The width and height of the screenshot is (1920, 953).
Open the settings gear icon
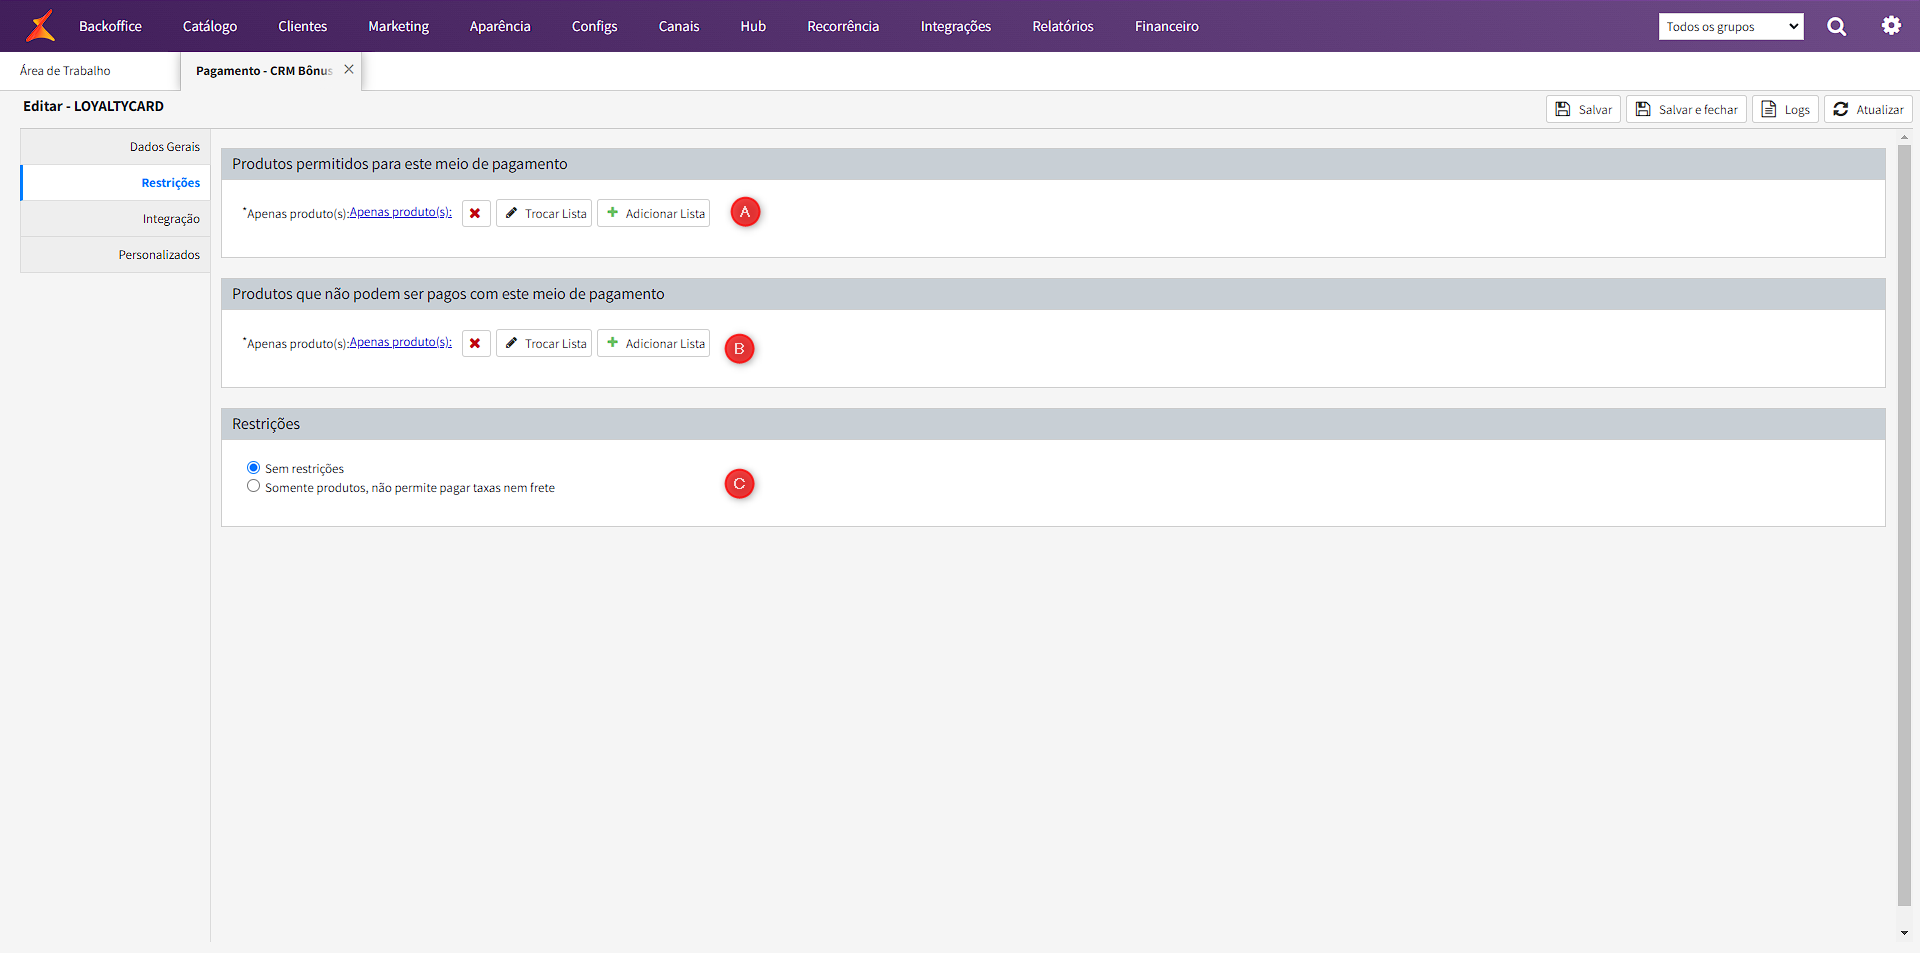point(1891,26)
